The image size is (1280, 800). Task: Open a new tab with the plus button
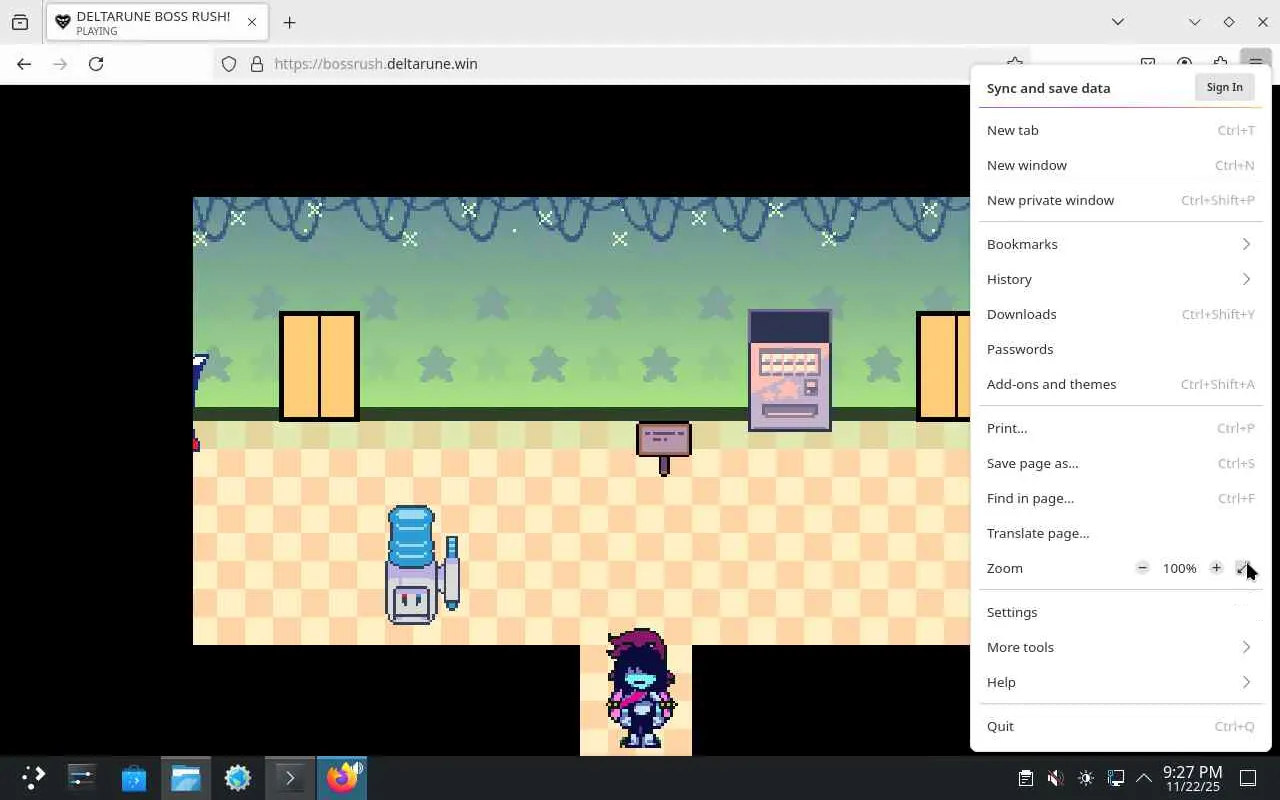289,22
